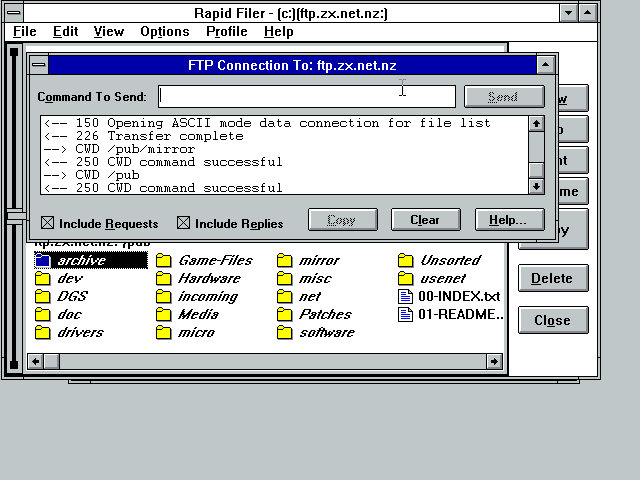Toggle the Include Requests checkbox
Screen dimensions: 640x480
pos(47,223)
